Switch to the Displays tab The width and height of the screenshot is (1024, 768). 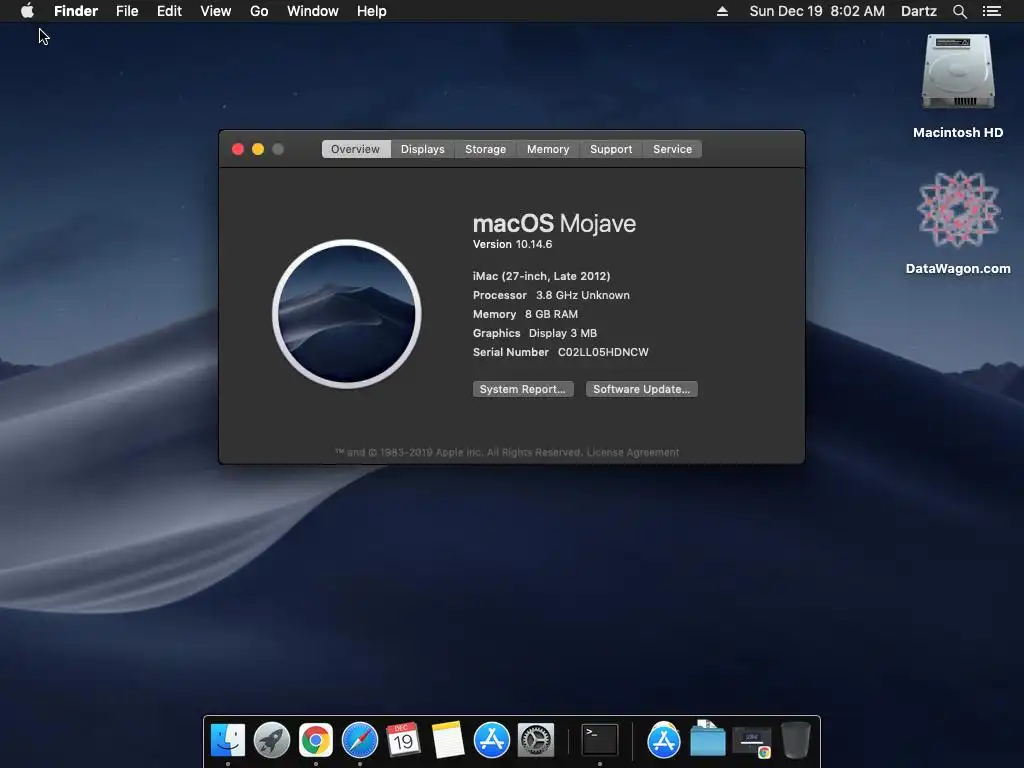423,149
